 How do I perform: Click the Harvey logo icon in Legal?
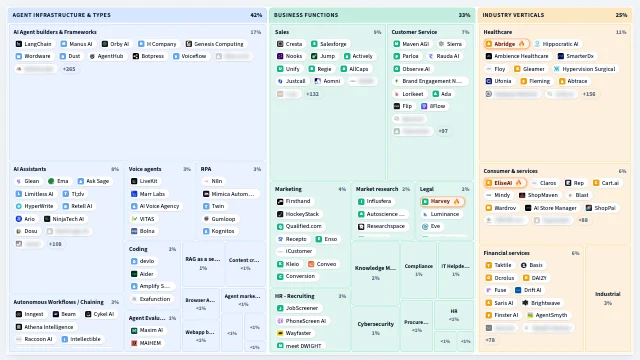[425, 202]
